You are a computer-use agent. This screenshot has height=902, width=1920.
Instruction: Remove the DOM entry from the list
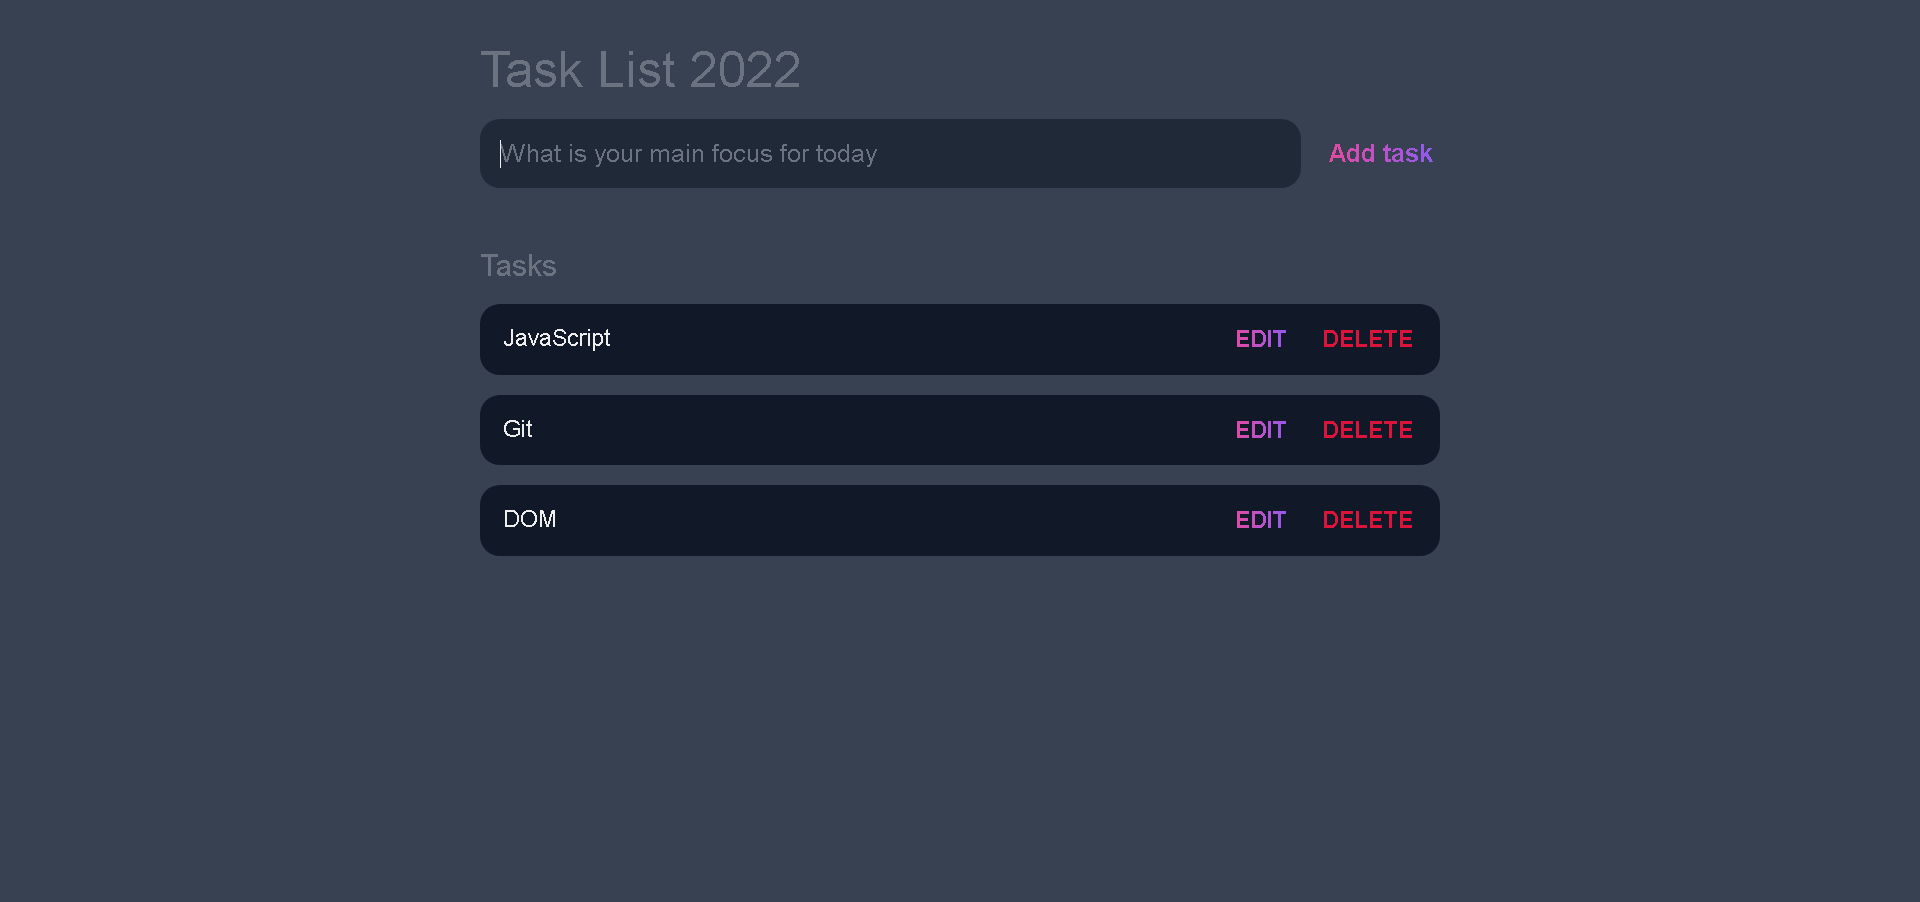(1367, 519)
